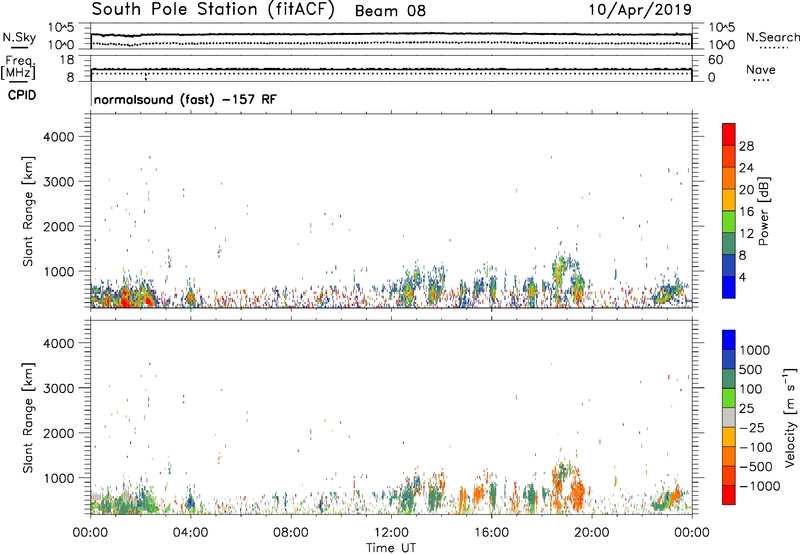
Task: Pick the yellow -25 to -100 velocity segment
Action: 729,437
